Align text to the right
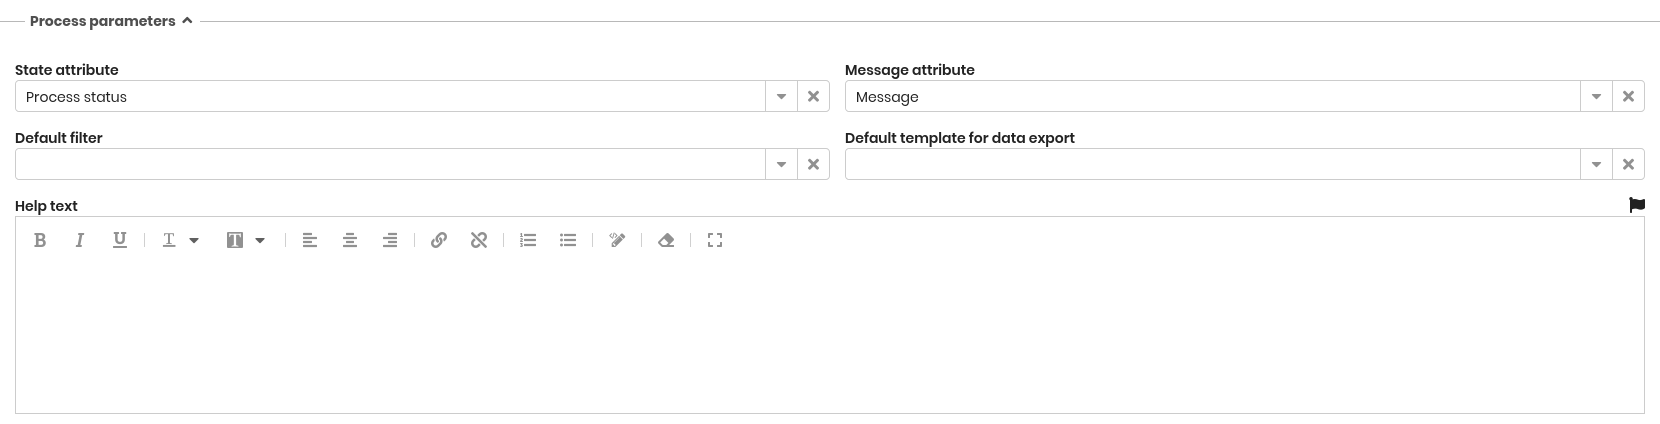Viewport: 1660px width, 424px height. click(390, 240)
